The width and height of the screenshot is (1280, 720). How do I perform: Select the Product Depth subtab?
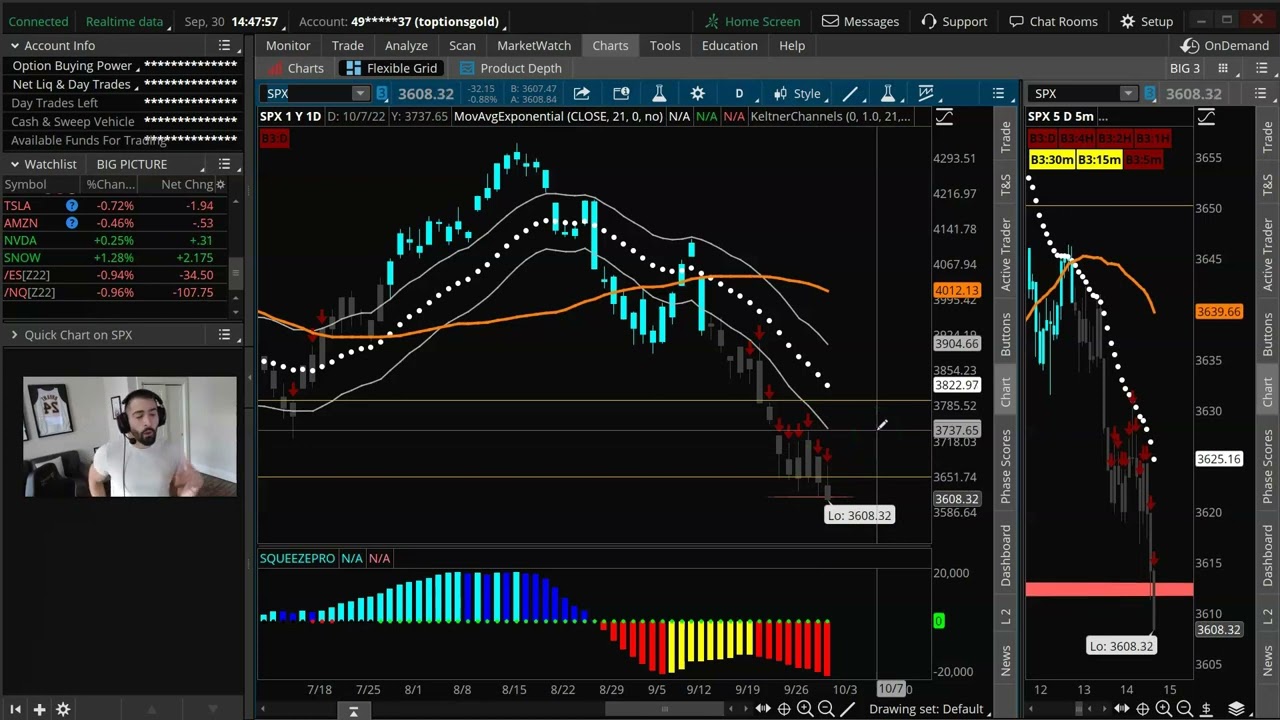510,68
